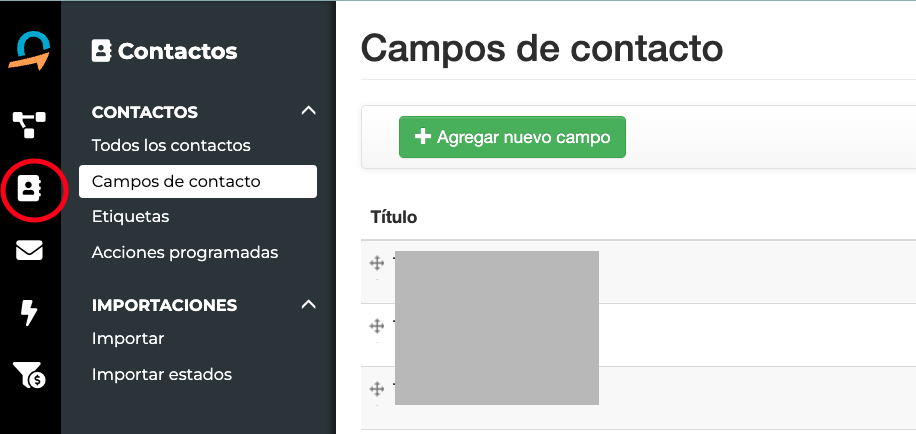916x434 pixels.
Task: Click the app logo in the top-left corner
Action: 29,51
